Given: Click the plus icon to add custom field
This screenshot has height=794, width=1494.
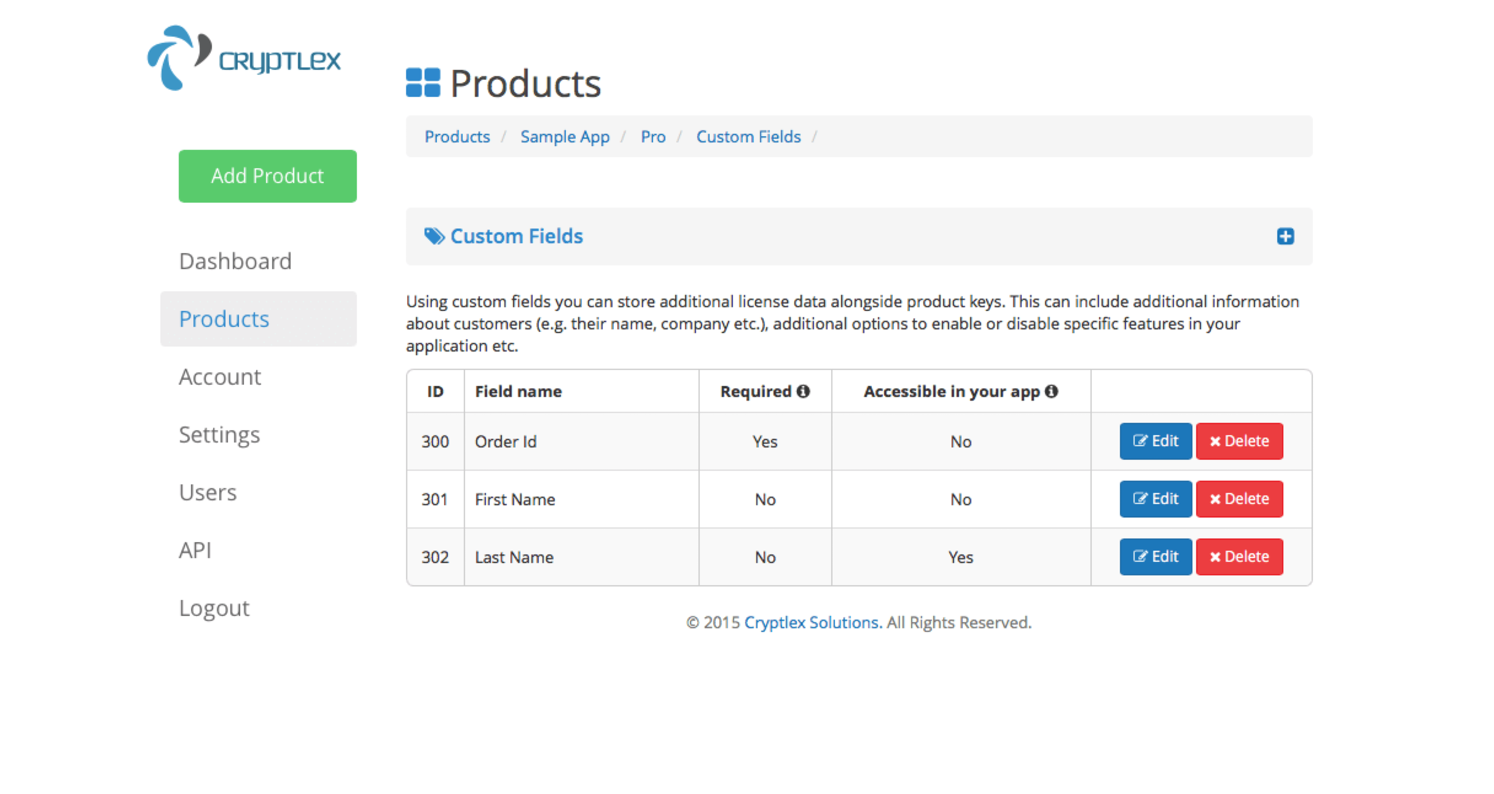Looking at the screenshot, I should pyautogui.click(x=1285, y=237).
